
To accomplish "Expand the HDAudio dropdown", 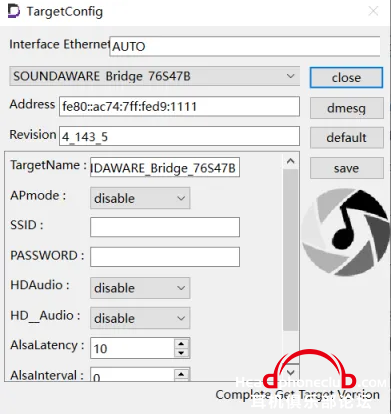I will point(140,288).
